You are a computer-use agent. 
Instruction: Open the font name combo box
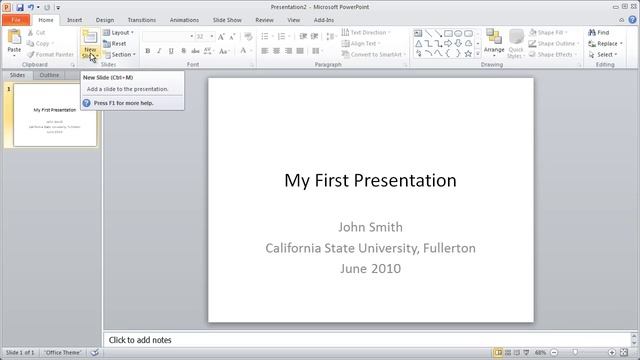point(168,37)
